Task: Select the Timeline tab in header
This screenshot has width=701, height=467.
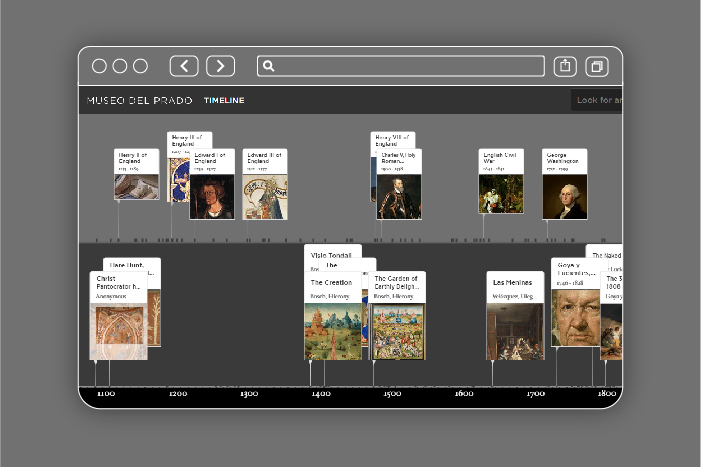Action: [x=224, y=100]
